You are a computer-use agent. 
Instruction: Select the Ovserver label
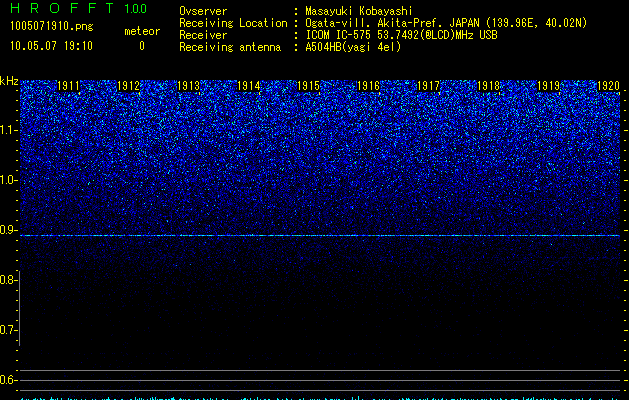coord(203,11)
